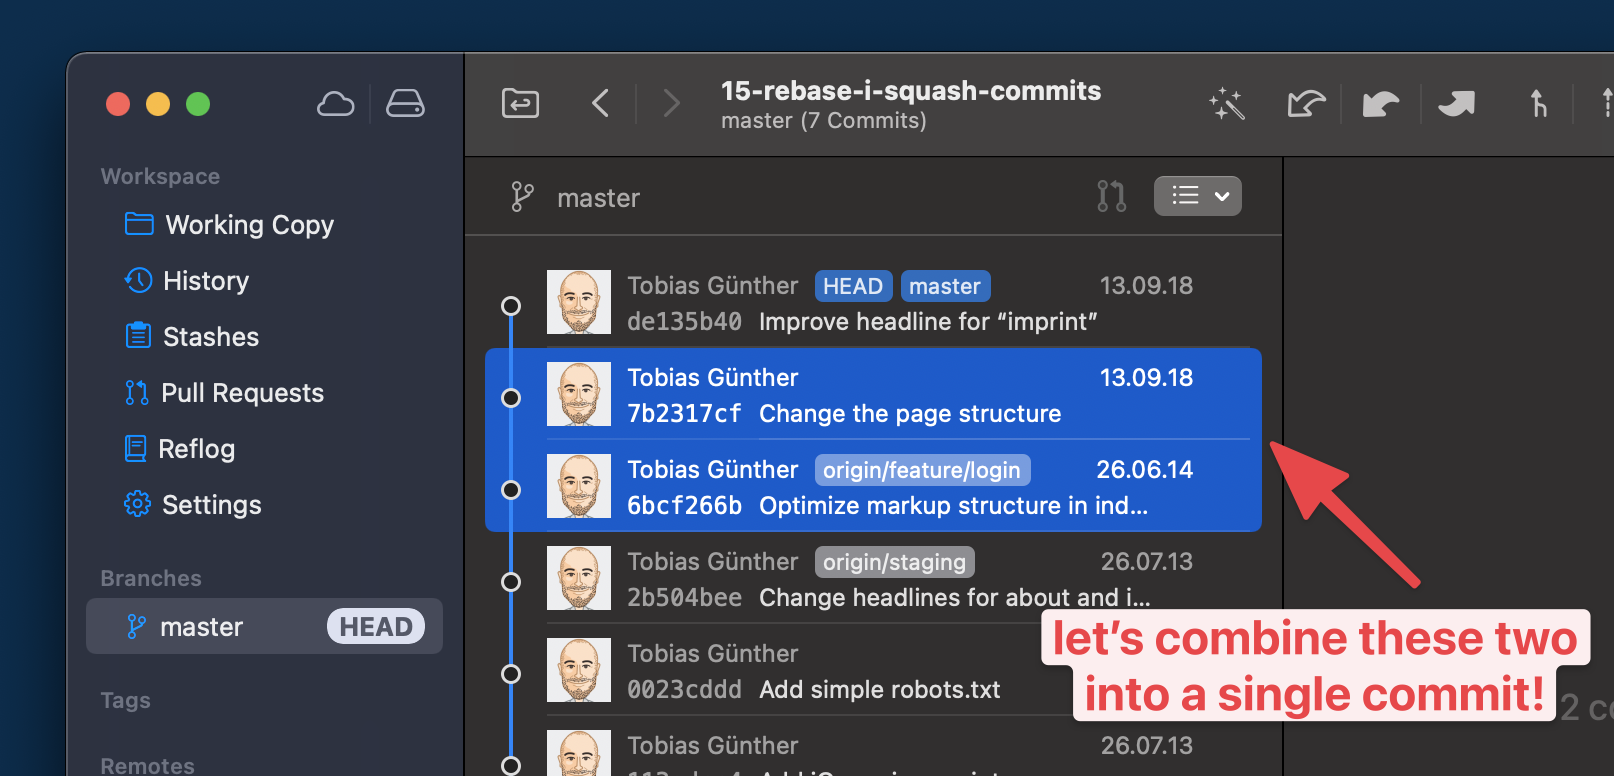Go back with the left chevron
This screenshot has width=1614, height=776.
pyautogui.click(x=600, y=103)
